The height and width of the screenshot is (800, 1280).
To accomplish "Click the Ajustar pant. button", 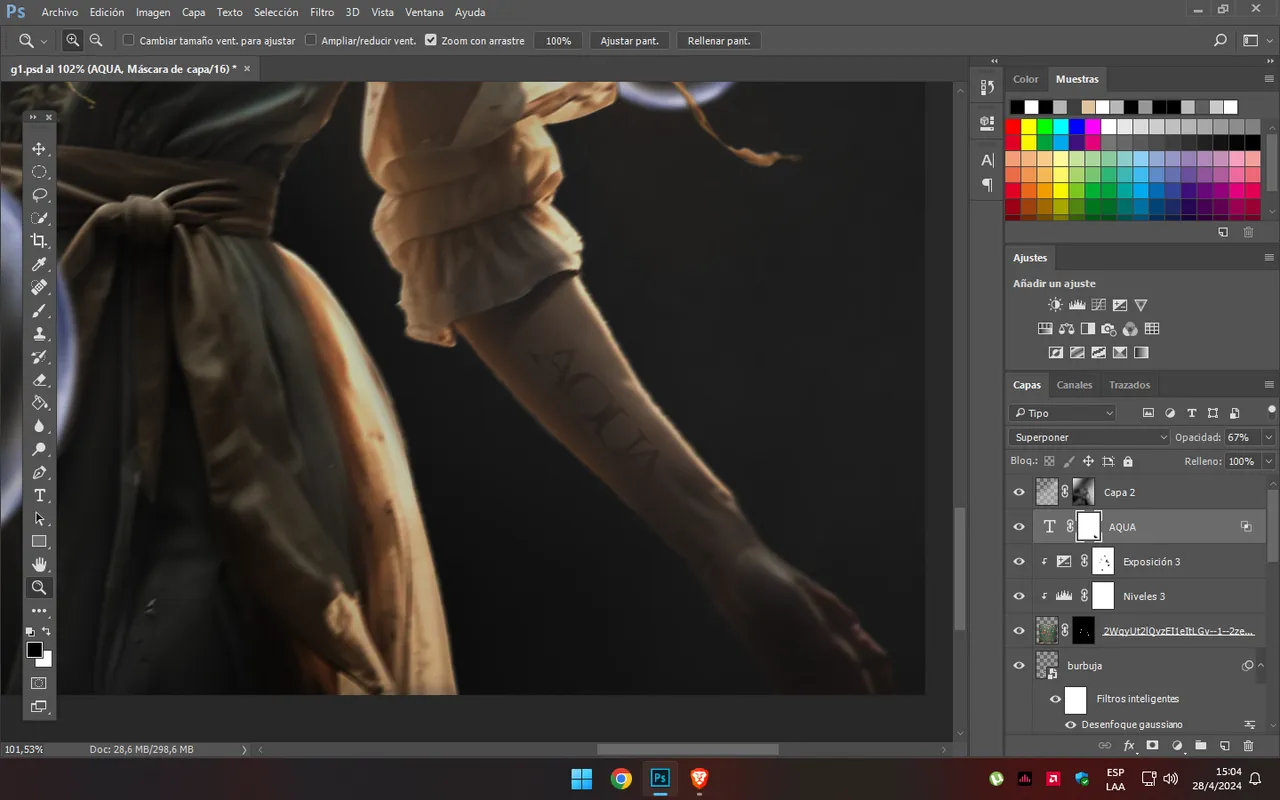I will coord(630,41).
